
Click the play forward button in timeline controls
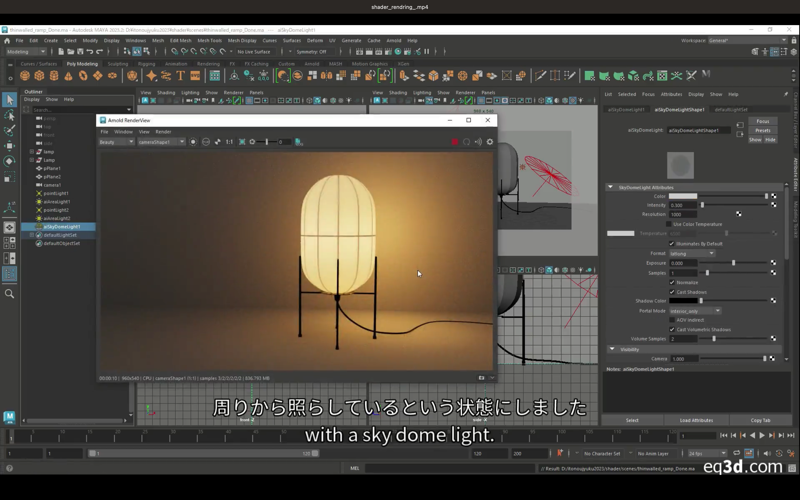click(762, 436)
